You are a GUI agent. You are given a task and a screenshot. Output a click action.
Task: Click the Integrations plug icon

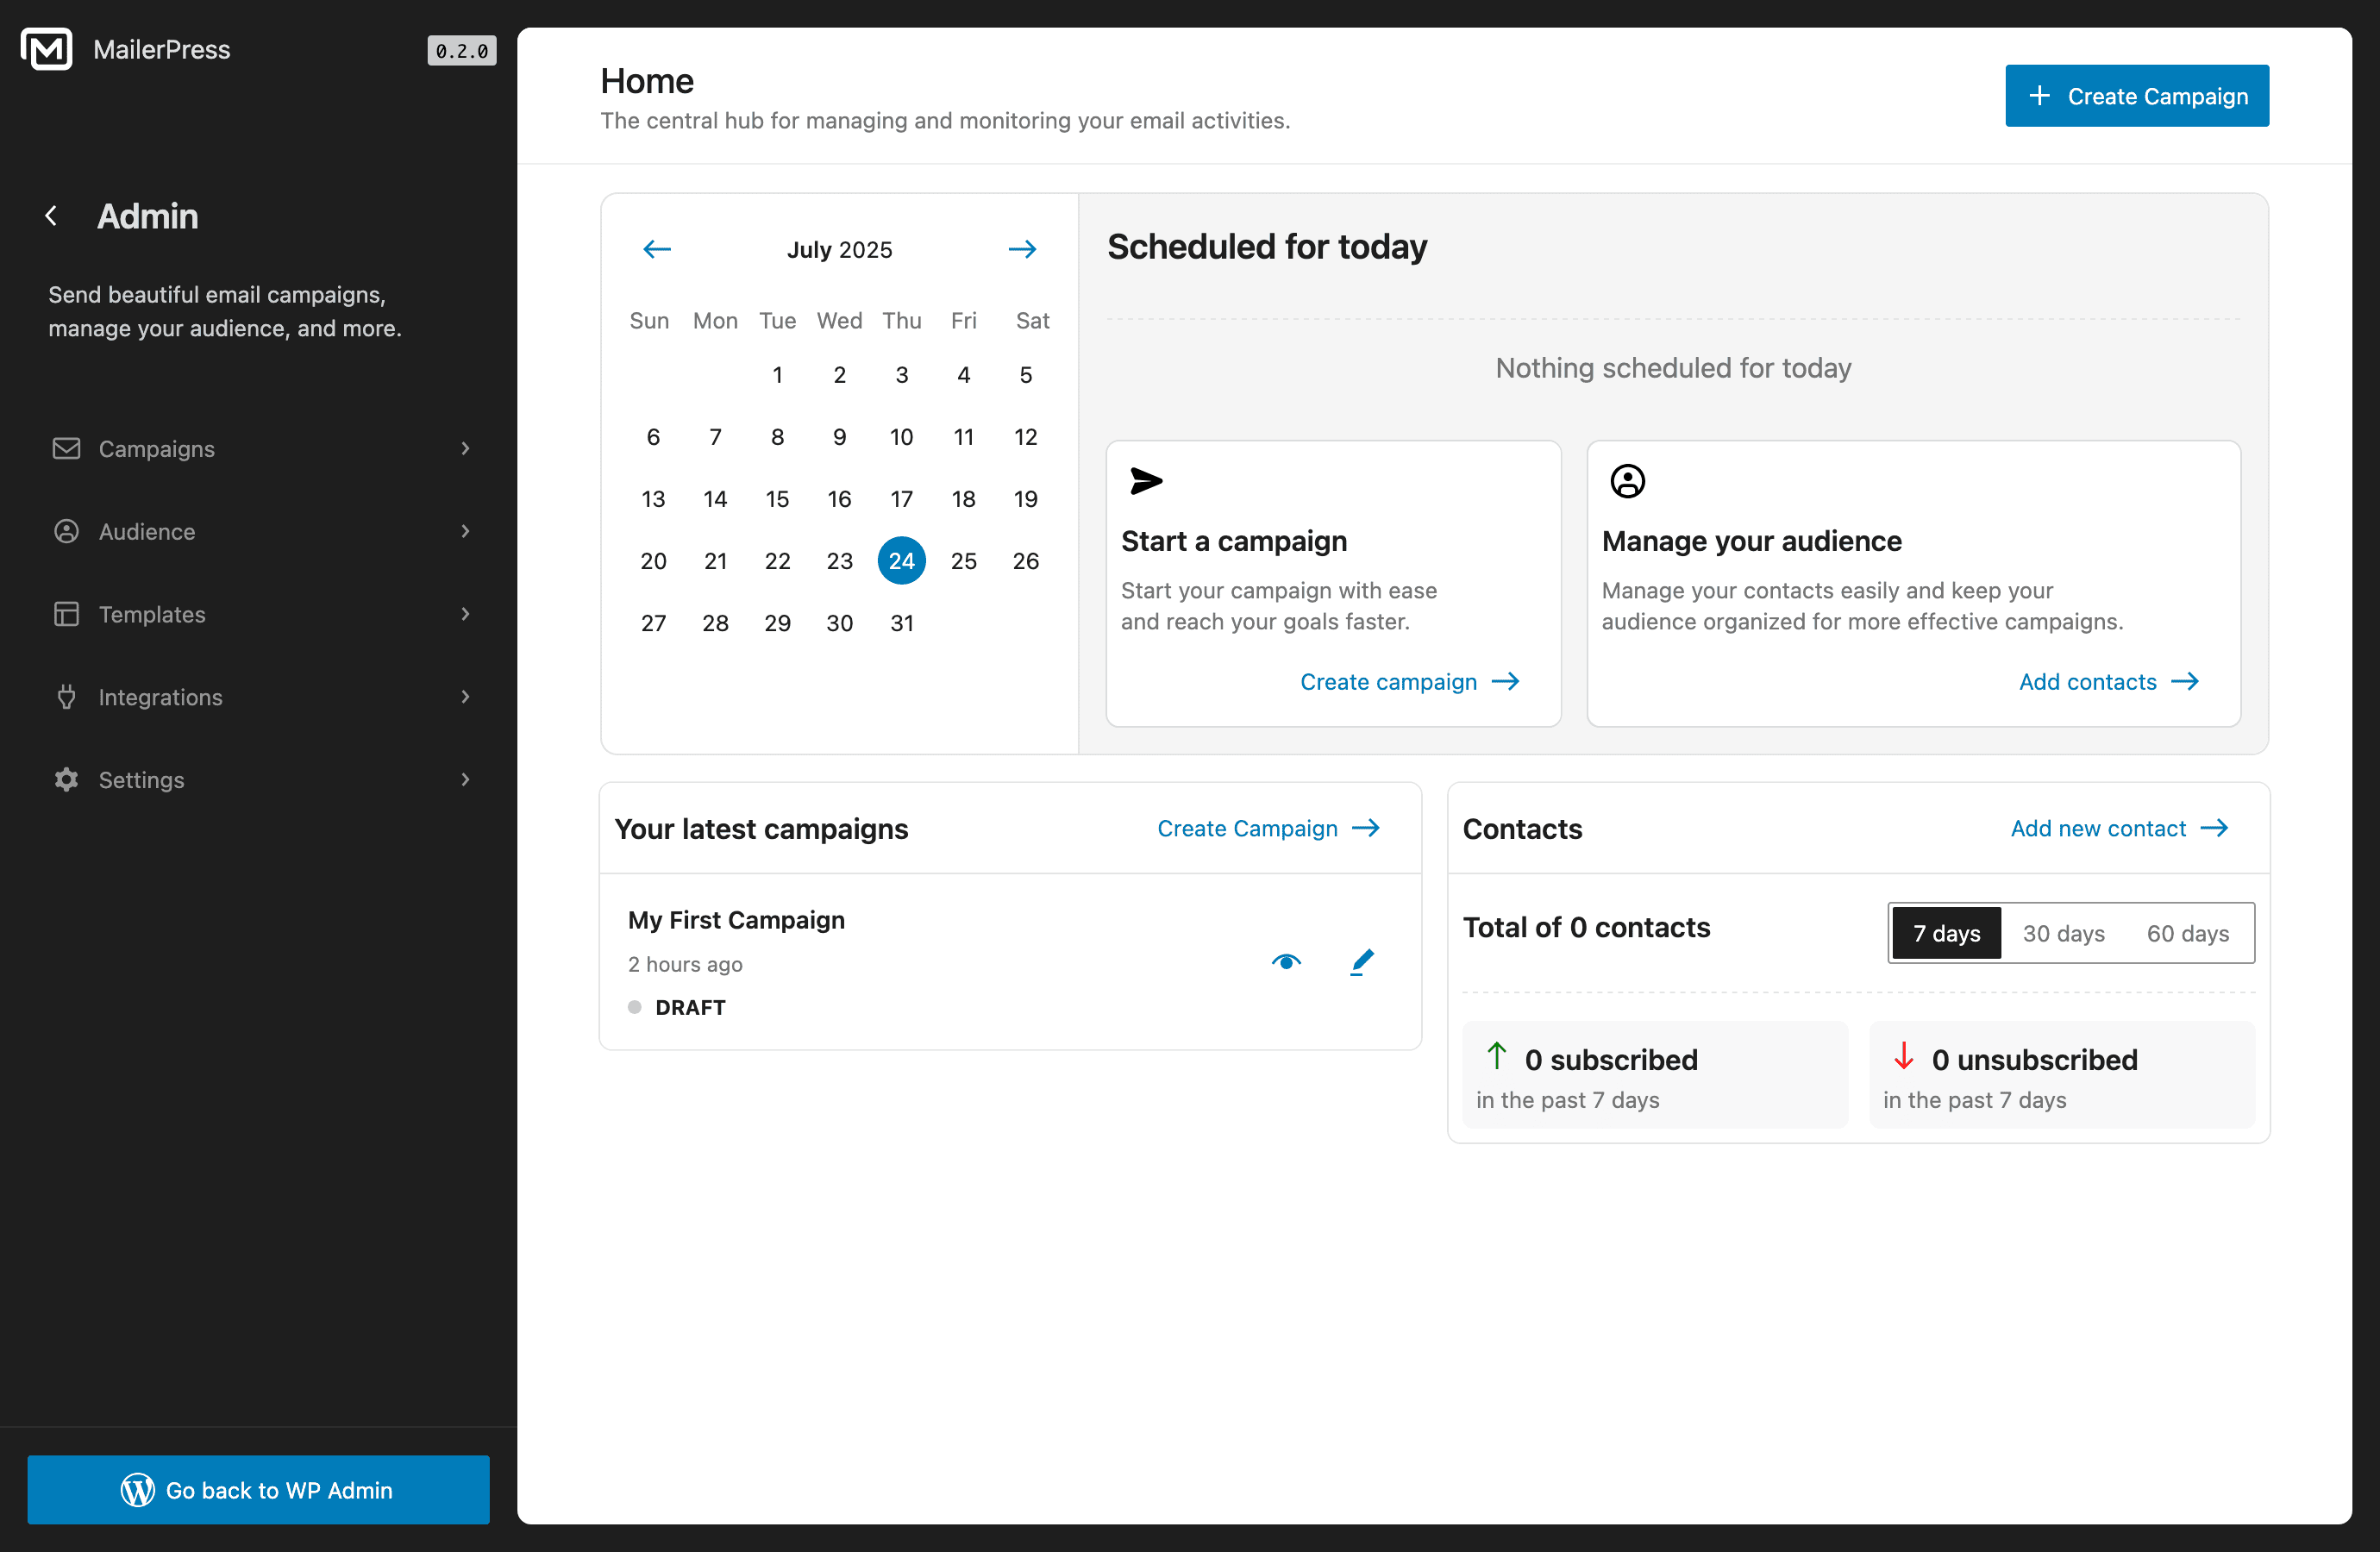(66, 697)
